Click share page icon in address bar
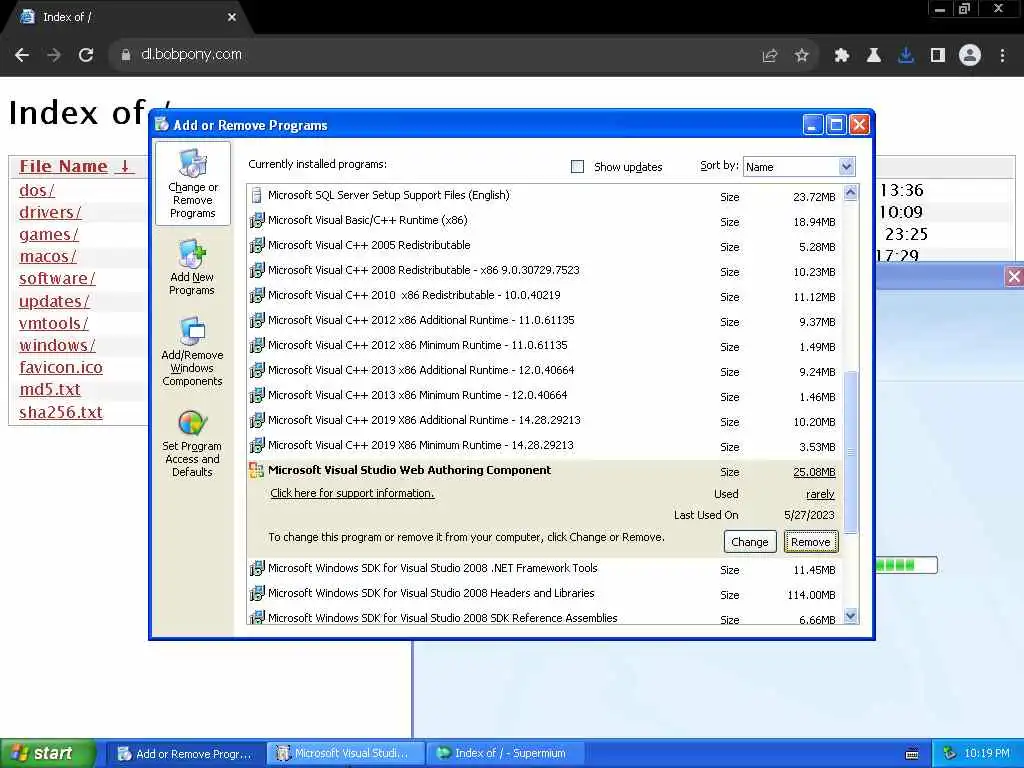The image size is (1024, 768). [770, 56]
